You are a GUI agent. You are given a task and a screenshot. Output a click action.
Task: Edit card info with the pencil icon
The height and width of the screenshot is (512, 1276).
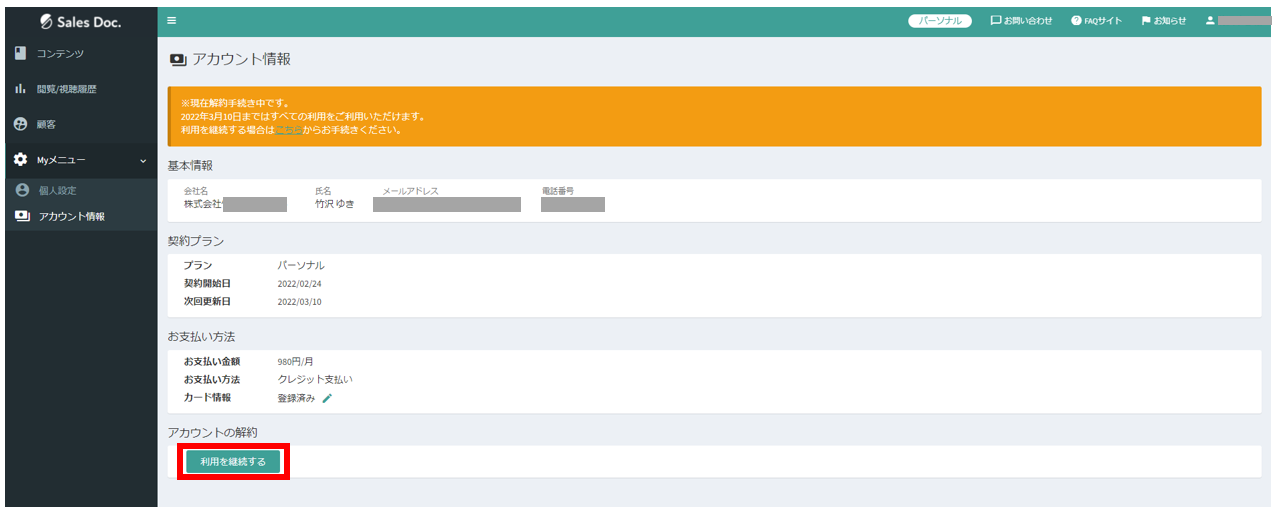pyautogui.click(x=327, y=398)
